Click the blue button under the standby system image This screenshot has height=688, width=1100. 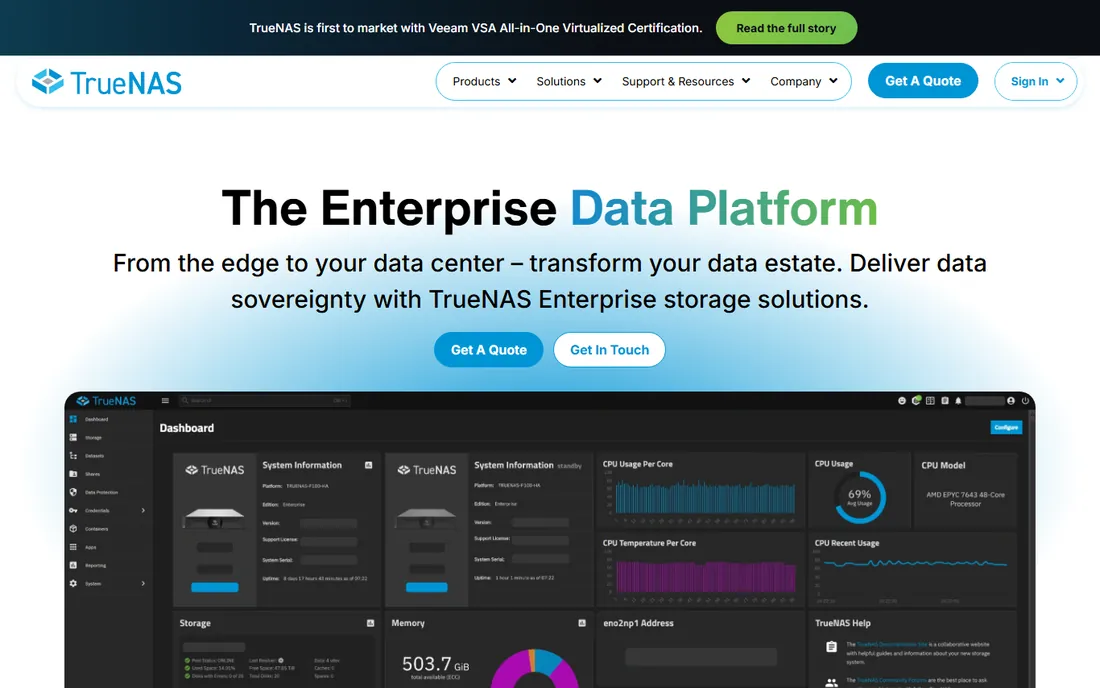click(x=427, y=587)
